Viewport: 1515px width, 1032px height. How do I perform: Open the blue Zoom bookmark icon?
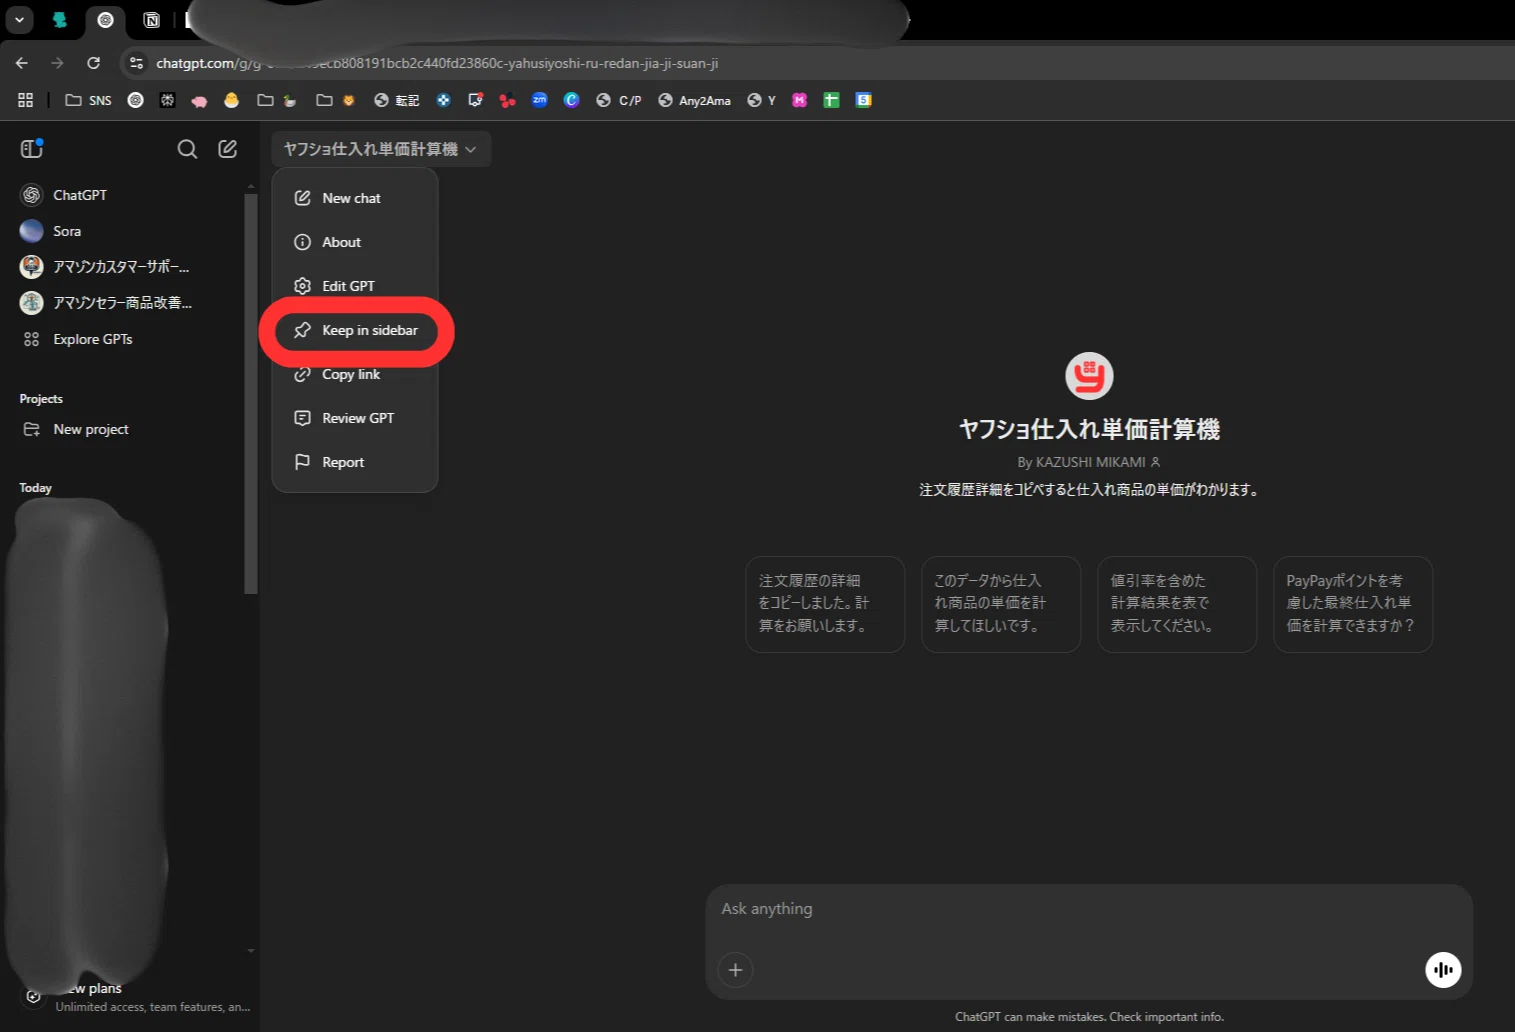click(x=540, y=100)
